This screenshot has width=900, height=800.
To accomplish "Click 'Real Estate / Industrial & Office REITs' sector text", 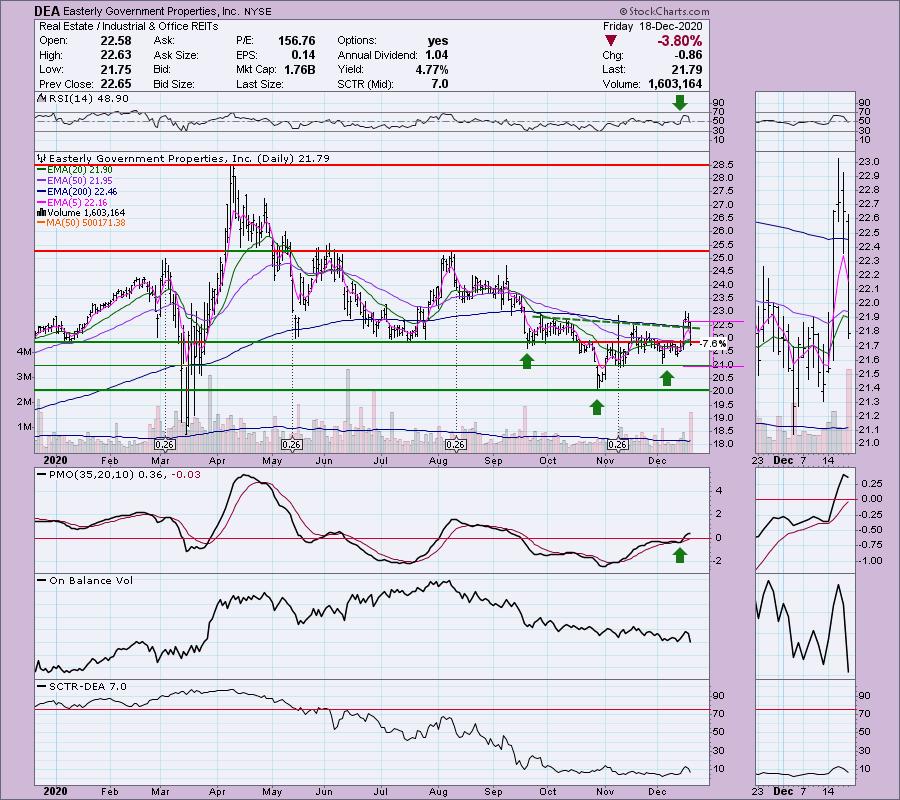I will pos(129,26).
